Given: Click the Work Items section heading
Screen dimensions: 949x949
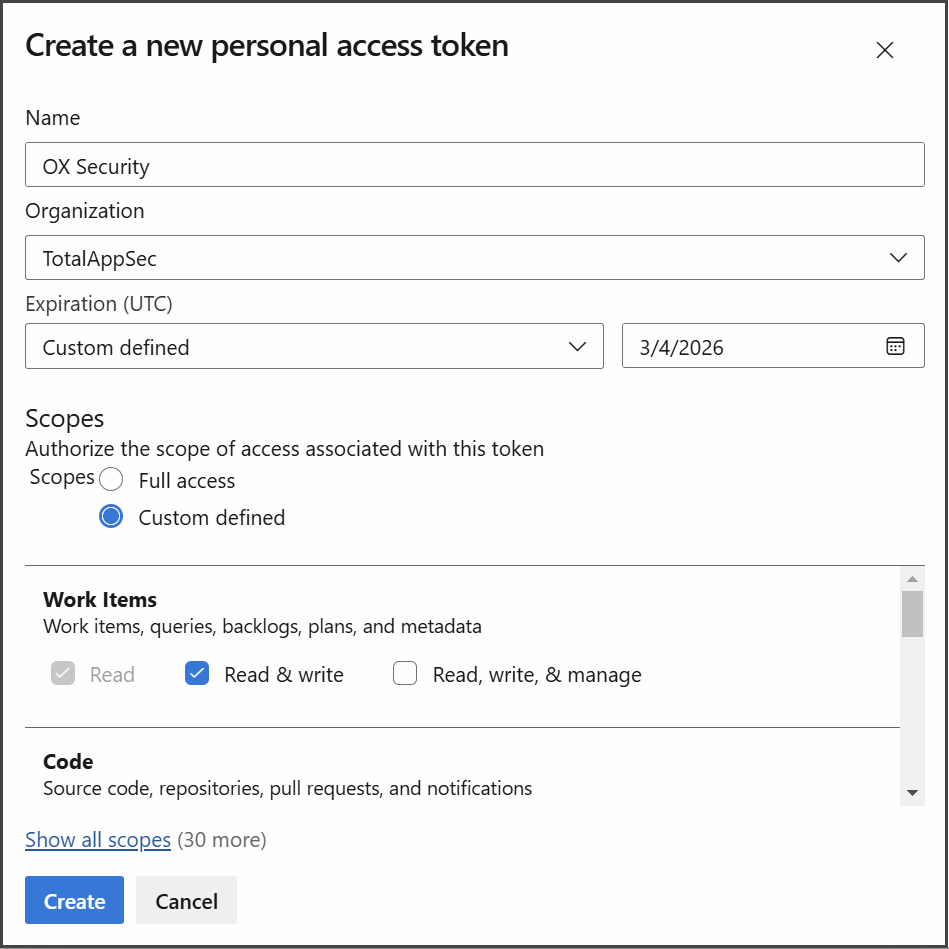Looking at the screenshot, I should pos(100,600).
